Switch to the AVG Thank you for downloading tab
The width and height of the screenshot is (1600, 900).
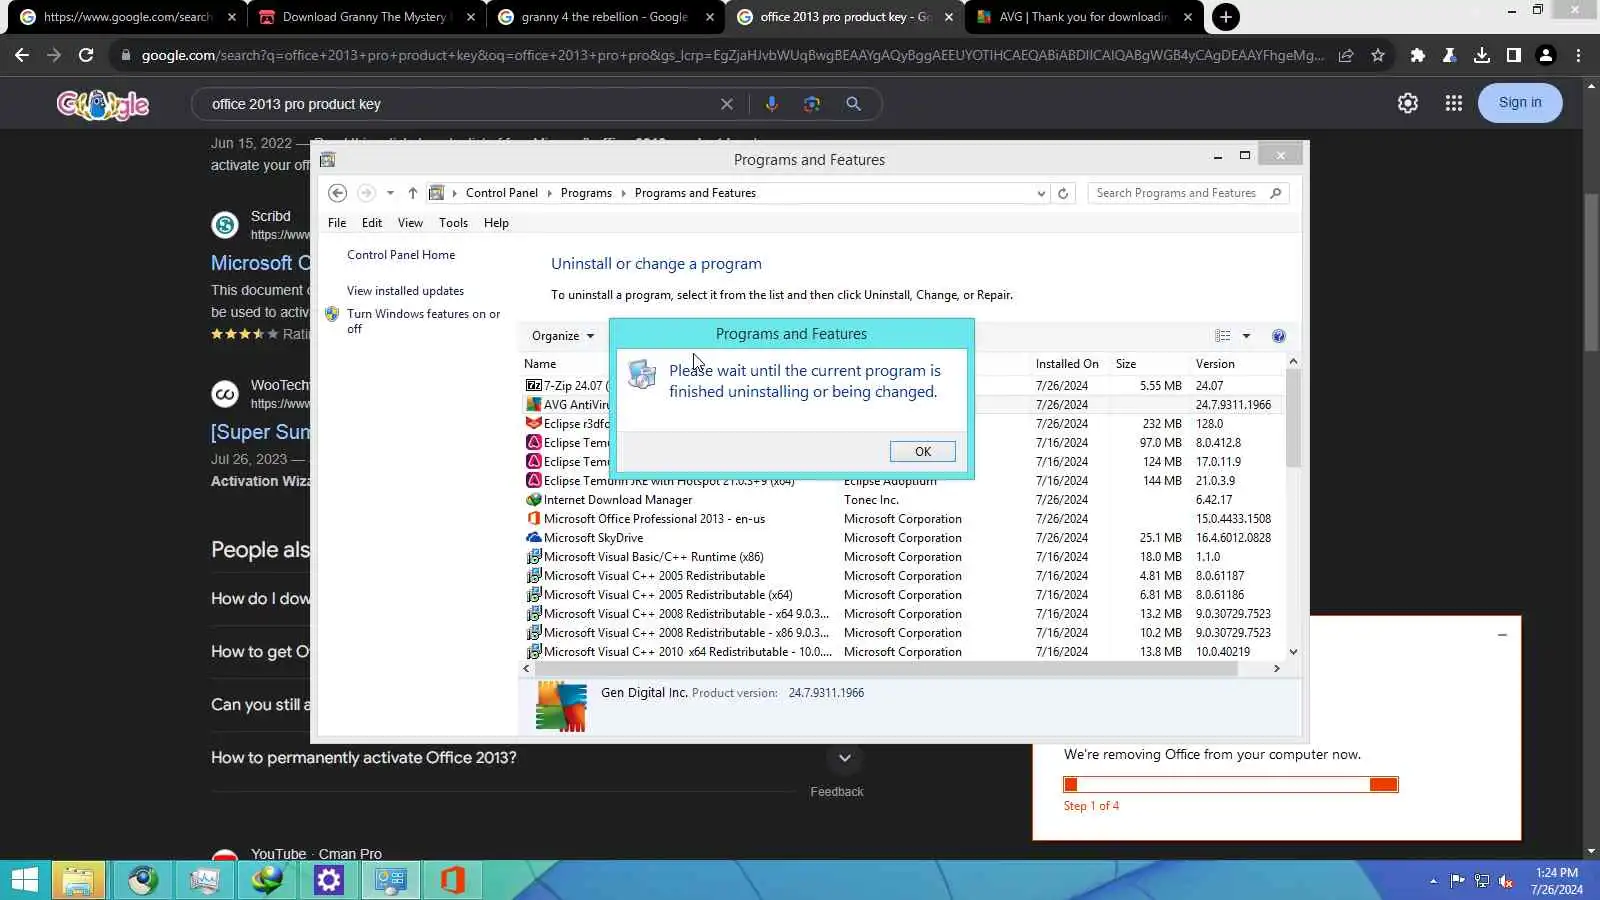pos(1084,17)
